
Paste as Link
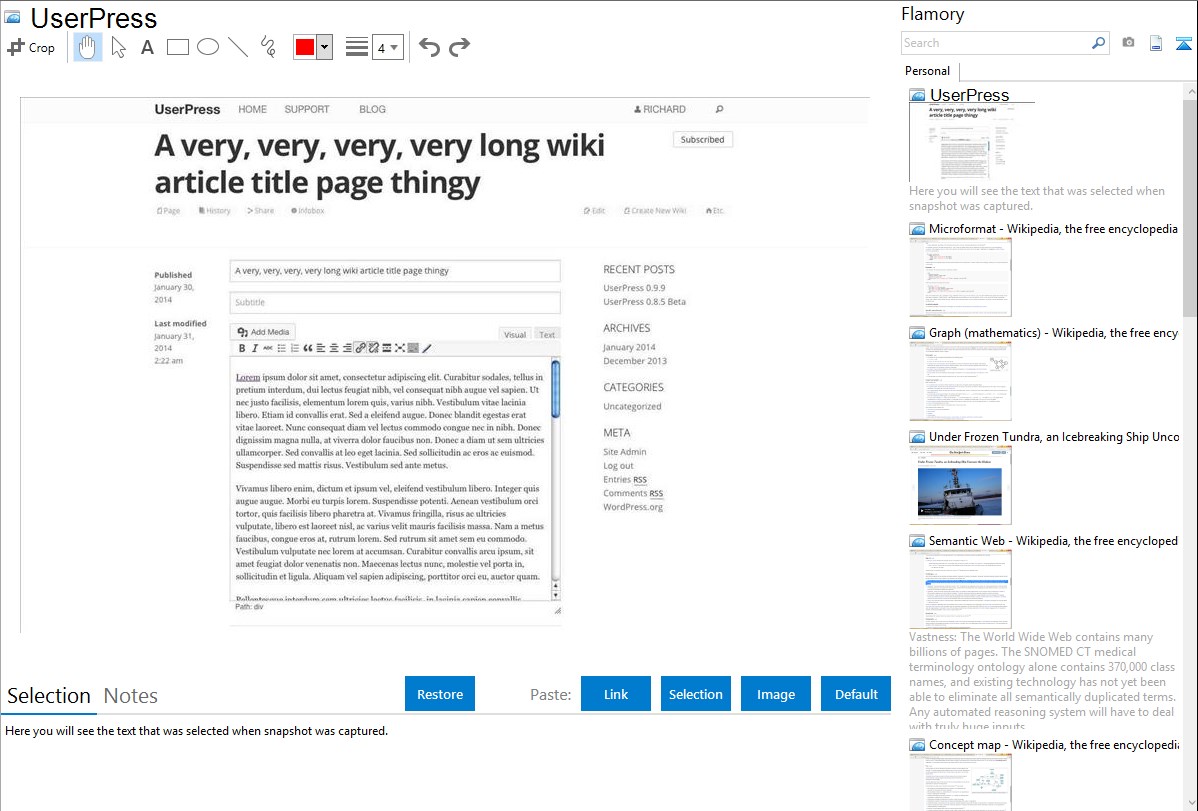point(616,694)
